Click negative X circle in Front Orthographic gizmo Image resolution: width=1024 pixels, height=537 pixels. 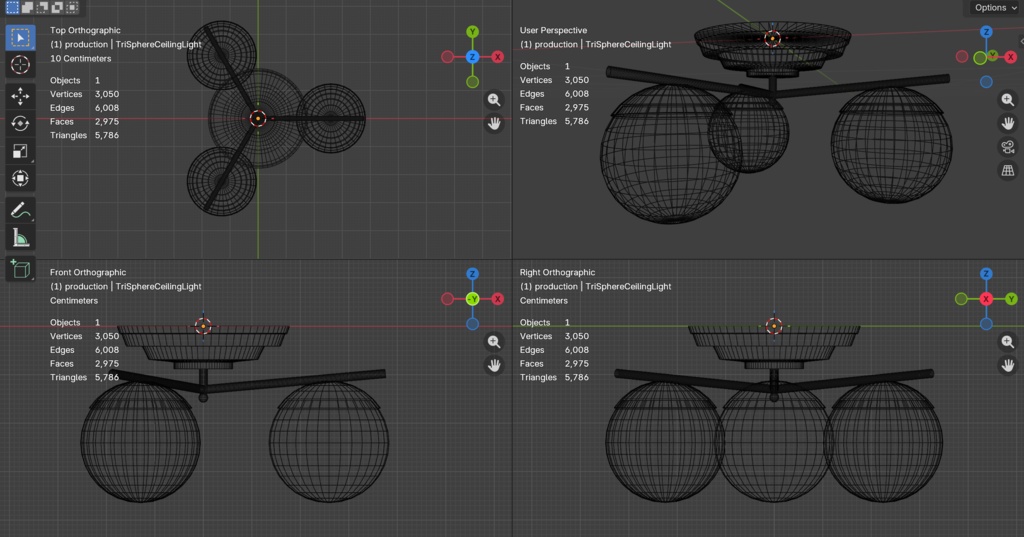[447, 299]
